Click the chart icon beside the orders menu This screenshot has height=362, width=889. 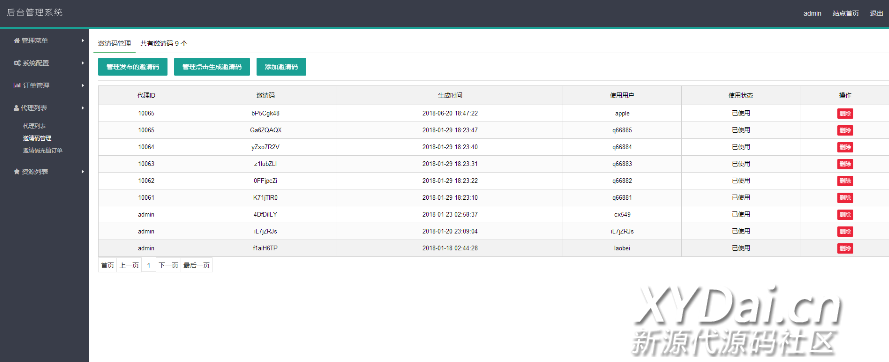(x=17, y=85)
